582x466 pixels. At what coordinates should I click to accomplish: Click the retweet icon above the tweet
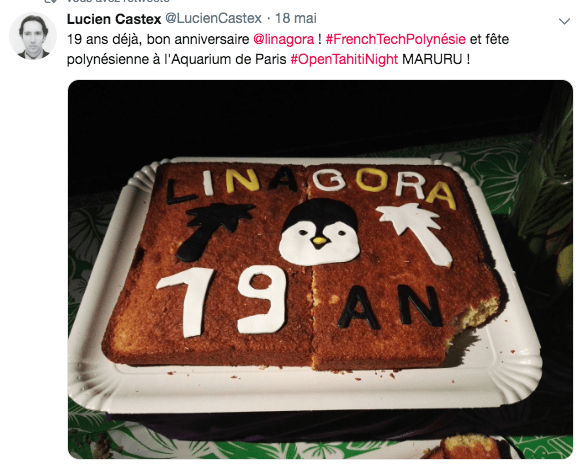tap(50, 1)
